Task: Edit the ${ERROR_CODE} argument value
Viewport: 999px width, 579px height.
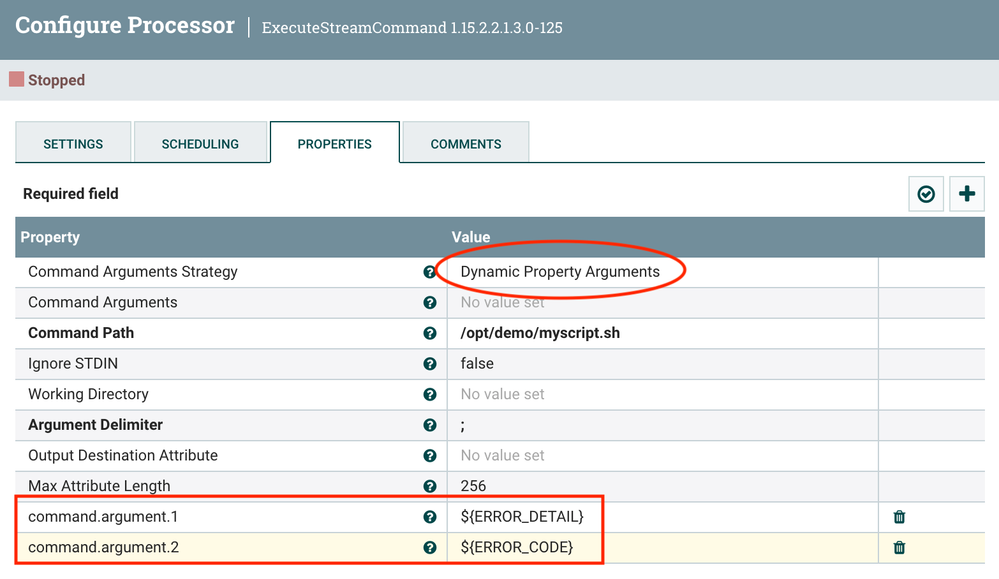Action: coord(663,547)
